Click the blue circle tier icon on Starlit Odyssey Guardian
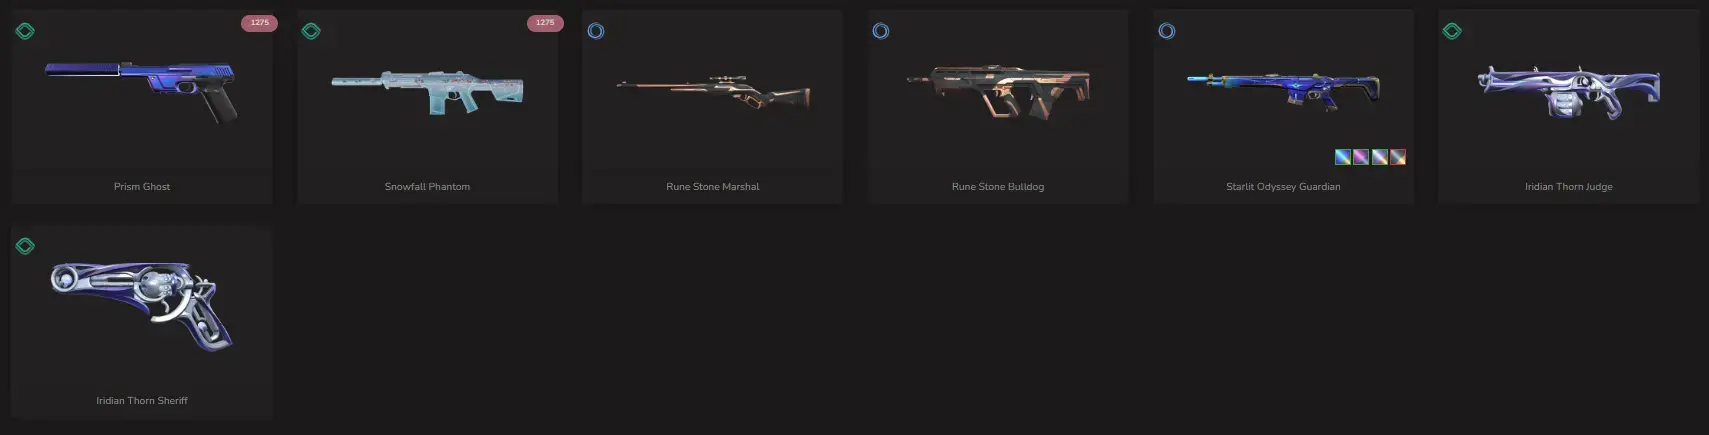This screenshot has width=1709, height=435. click(1167, 31)
